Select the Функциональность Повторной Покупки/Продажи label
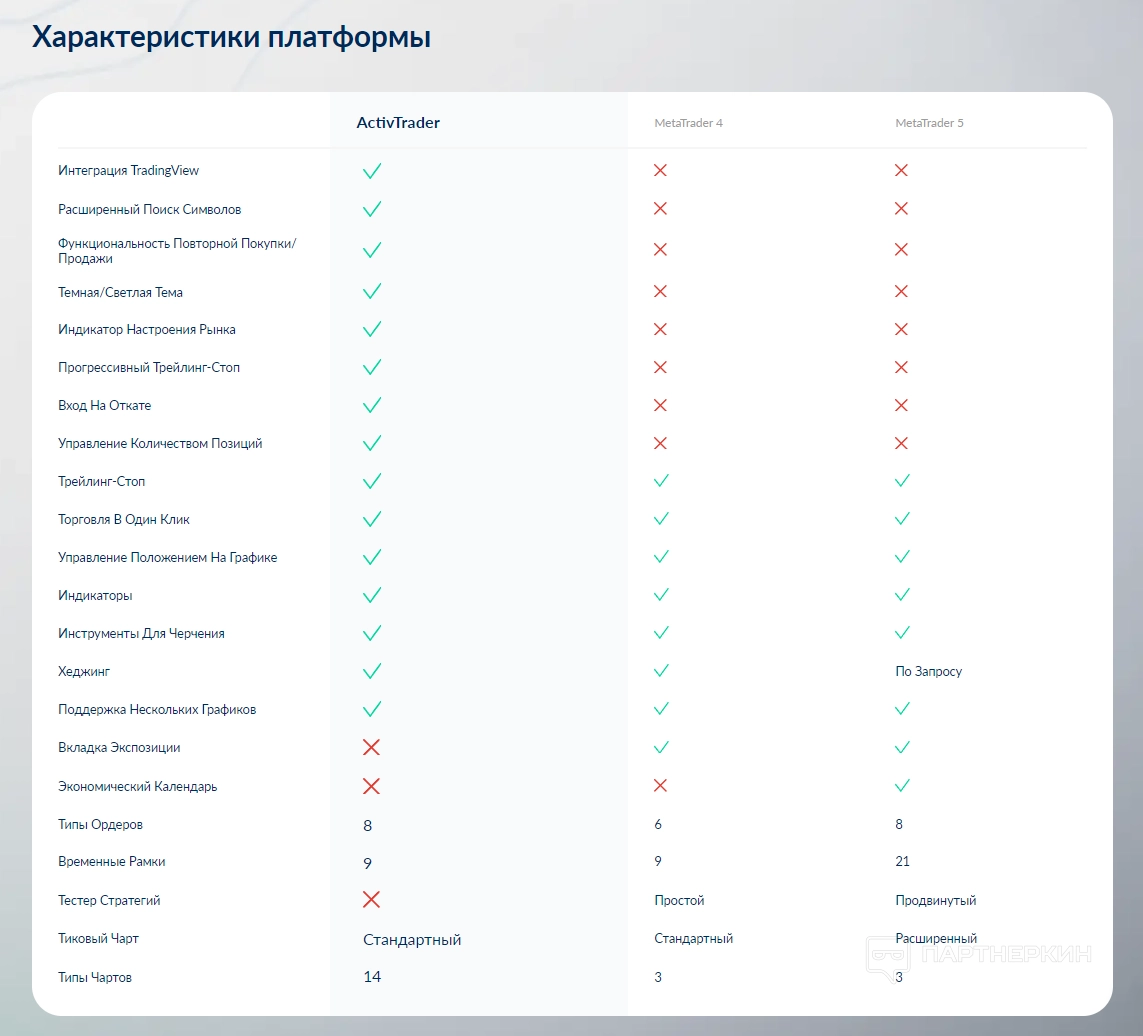 click(177, 250)
